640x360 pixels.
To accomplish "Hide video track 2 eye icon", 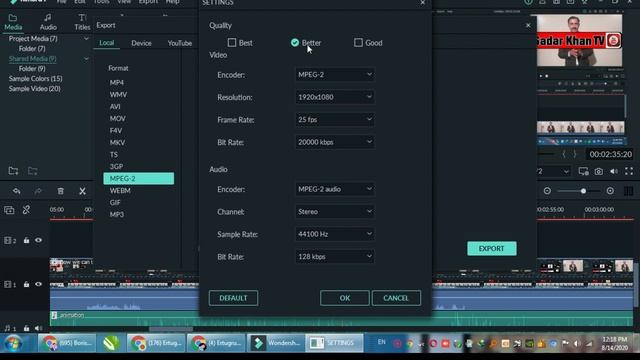I will click(38, 240).
